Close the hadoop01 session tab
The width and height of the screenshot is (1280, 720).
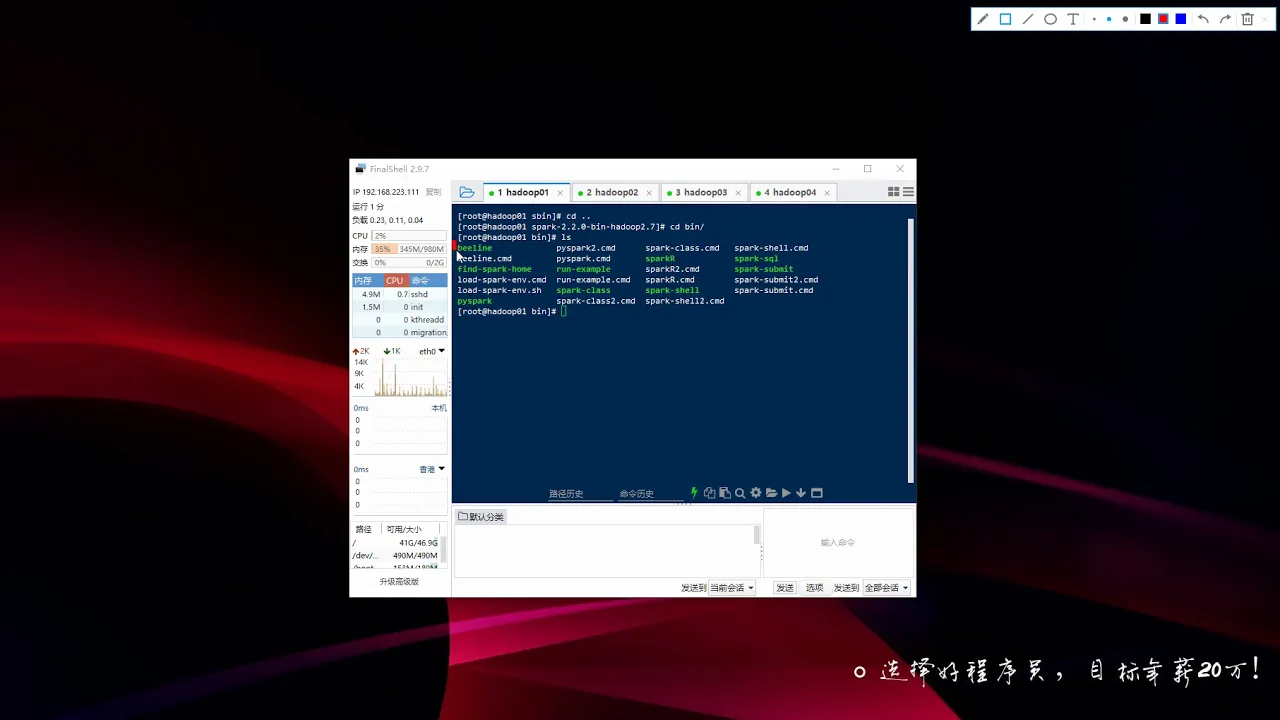click(x=560, y=192)
